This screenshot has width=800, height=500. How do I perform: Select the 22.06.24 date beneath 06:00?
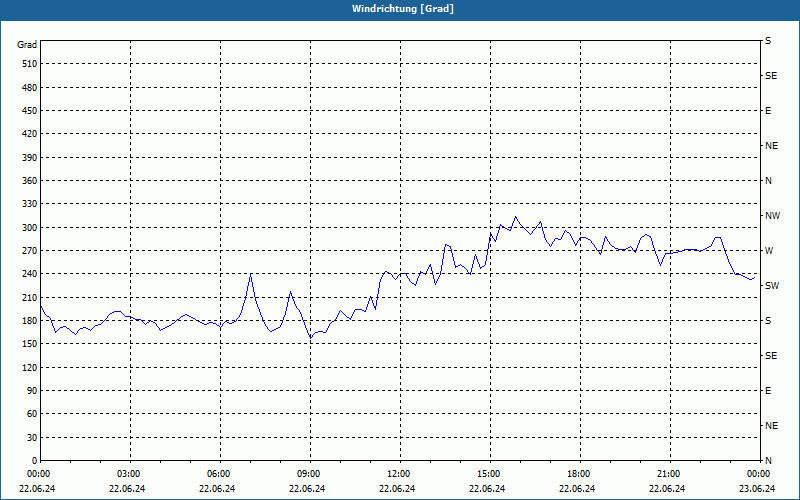tap(217, 489)
